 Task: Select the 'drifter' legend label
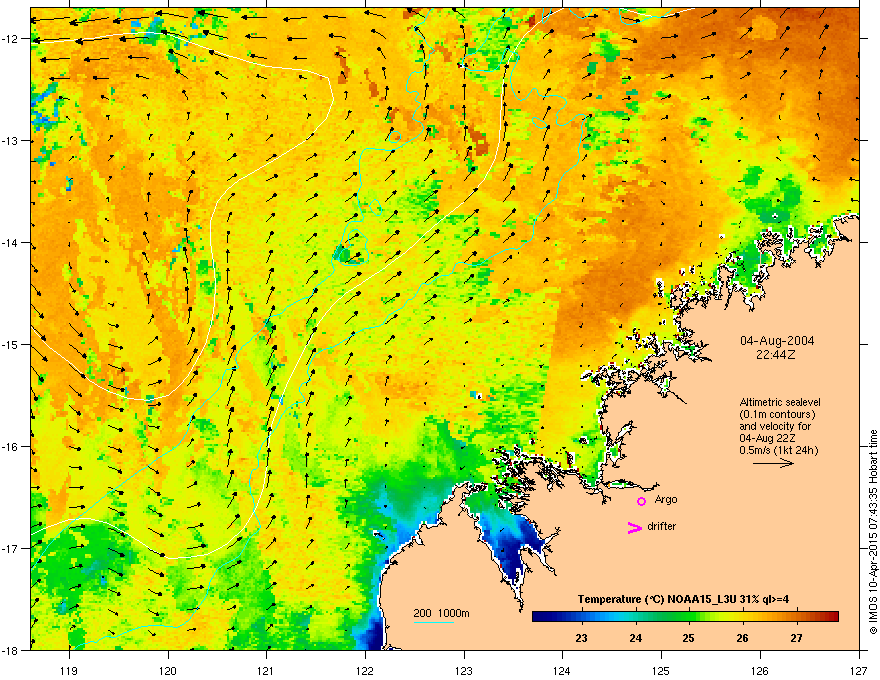pos(662,526)
